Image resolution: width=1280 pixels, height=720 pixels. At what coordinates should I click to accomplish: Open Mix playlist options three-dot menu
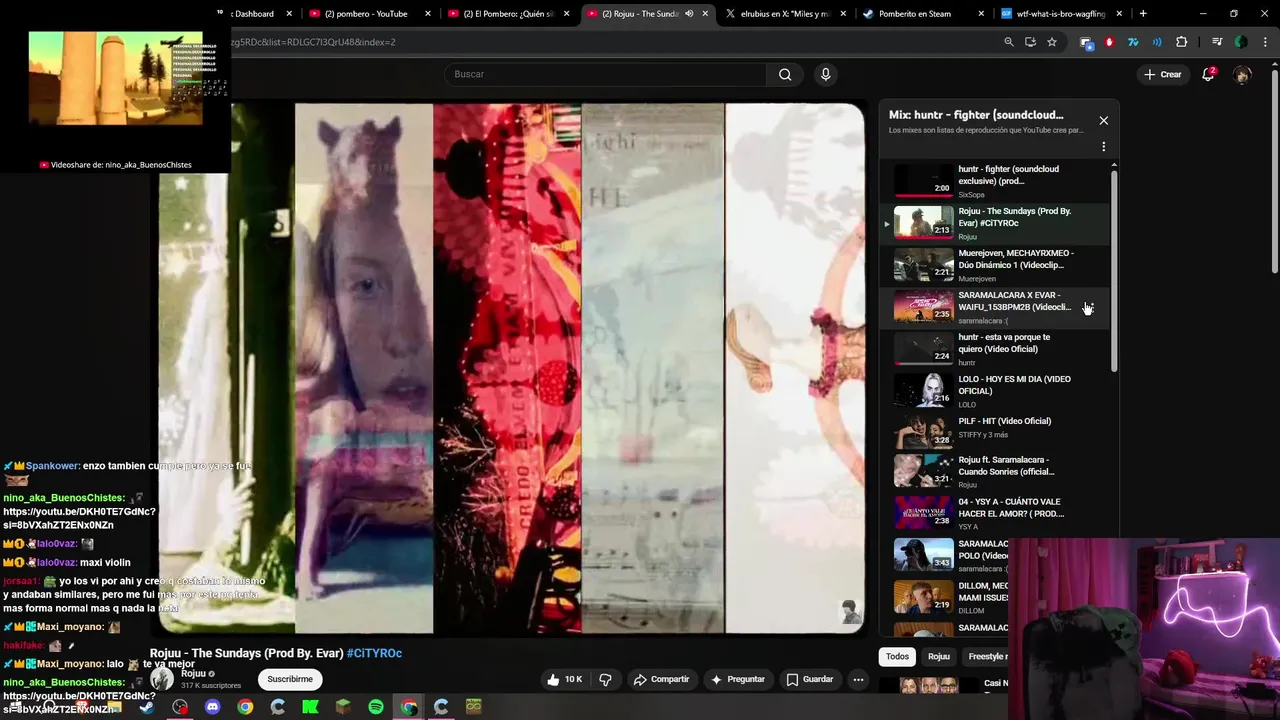tap(1103, 146)
